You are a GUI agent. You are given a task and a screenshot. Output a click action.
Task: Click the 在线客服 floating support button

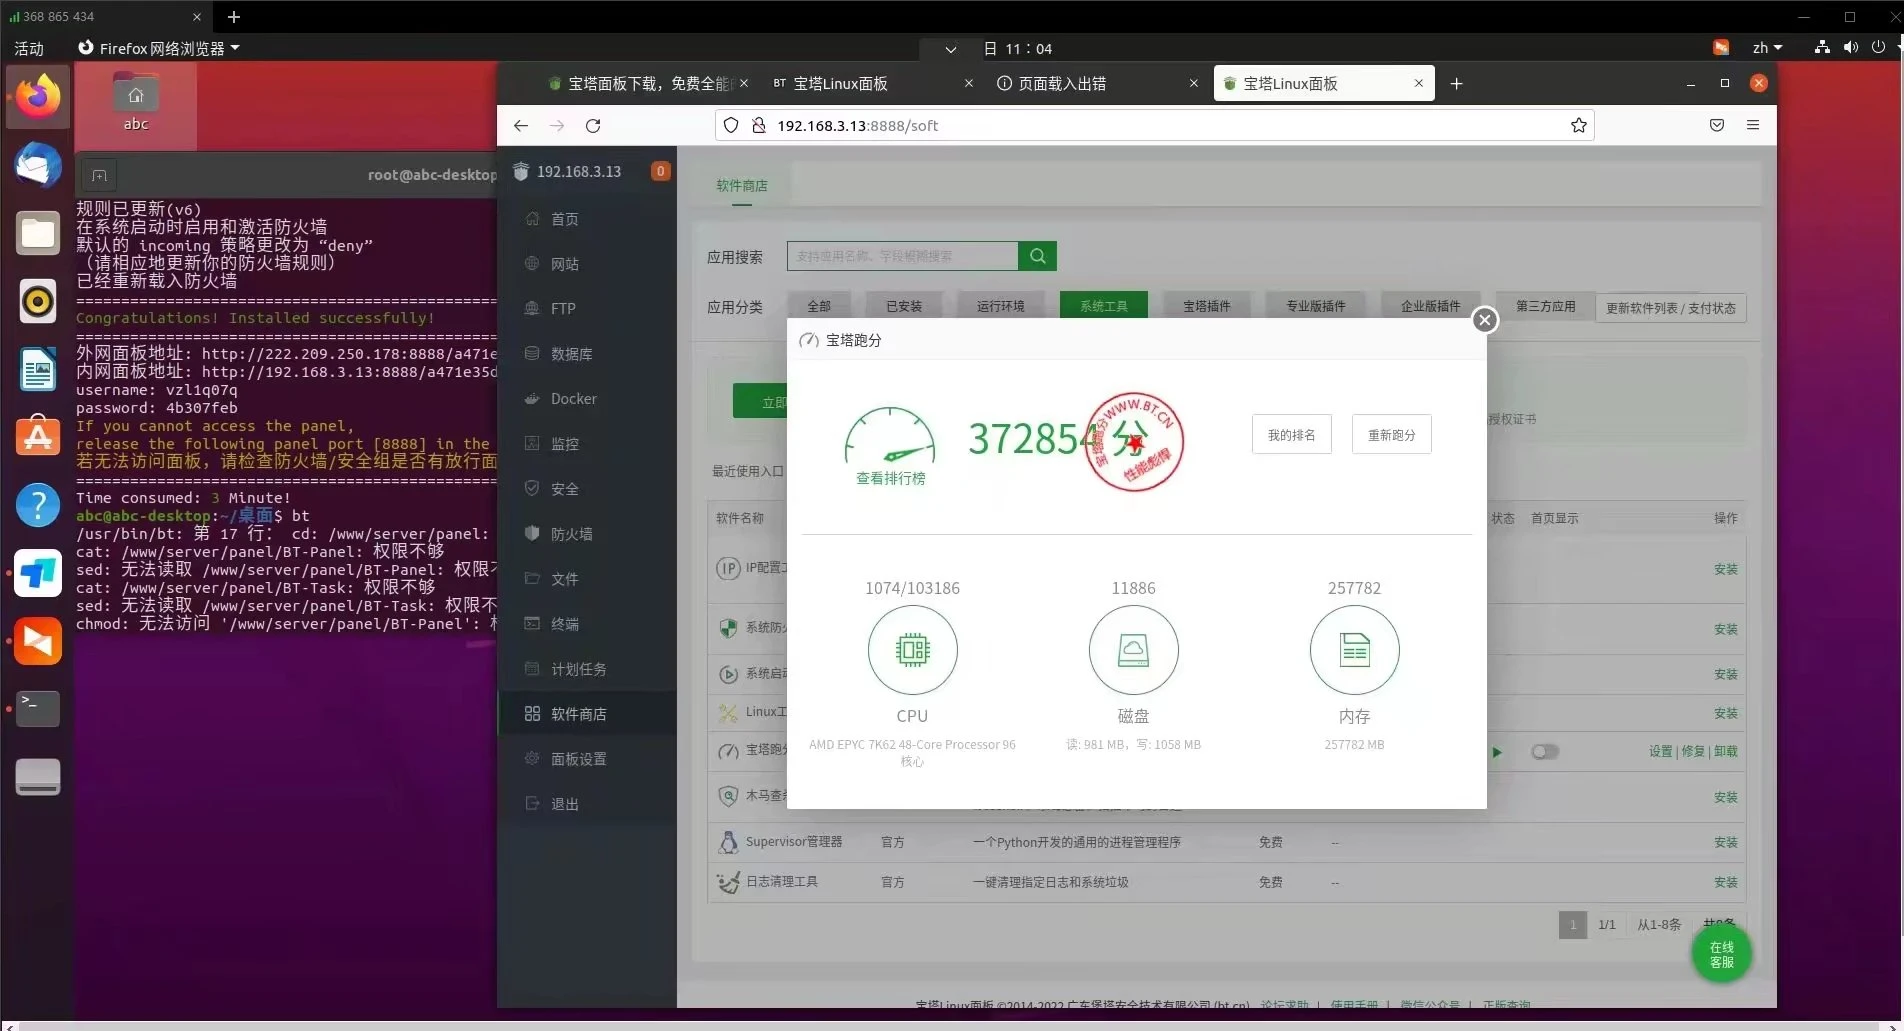[x=1721, y=954]
